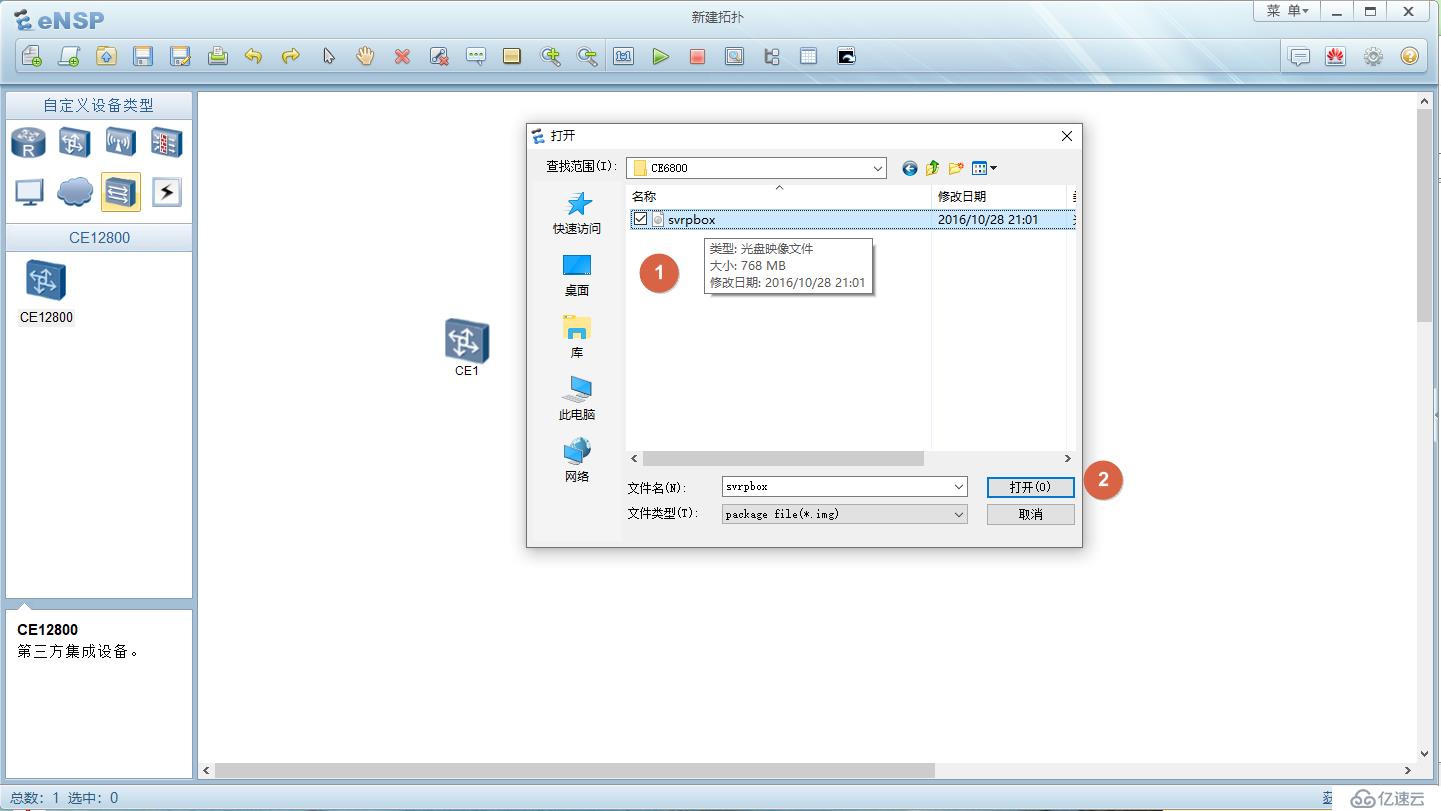Click the red X delete tool
Viewport: 1441px width, 811px height.
pos(402,56)
